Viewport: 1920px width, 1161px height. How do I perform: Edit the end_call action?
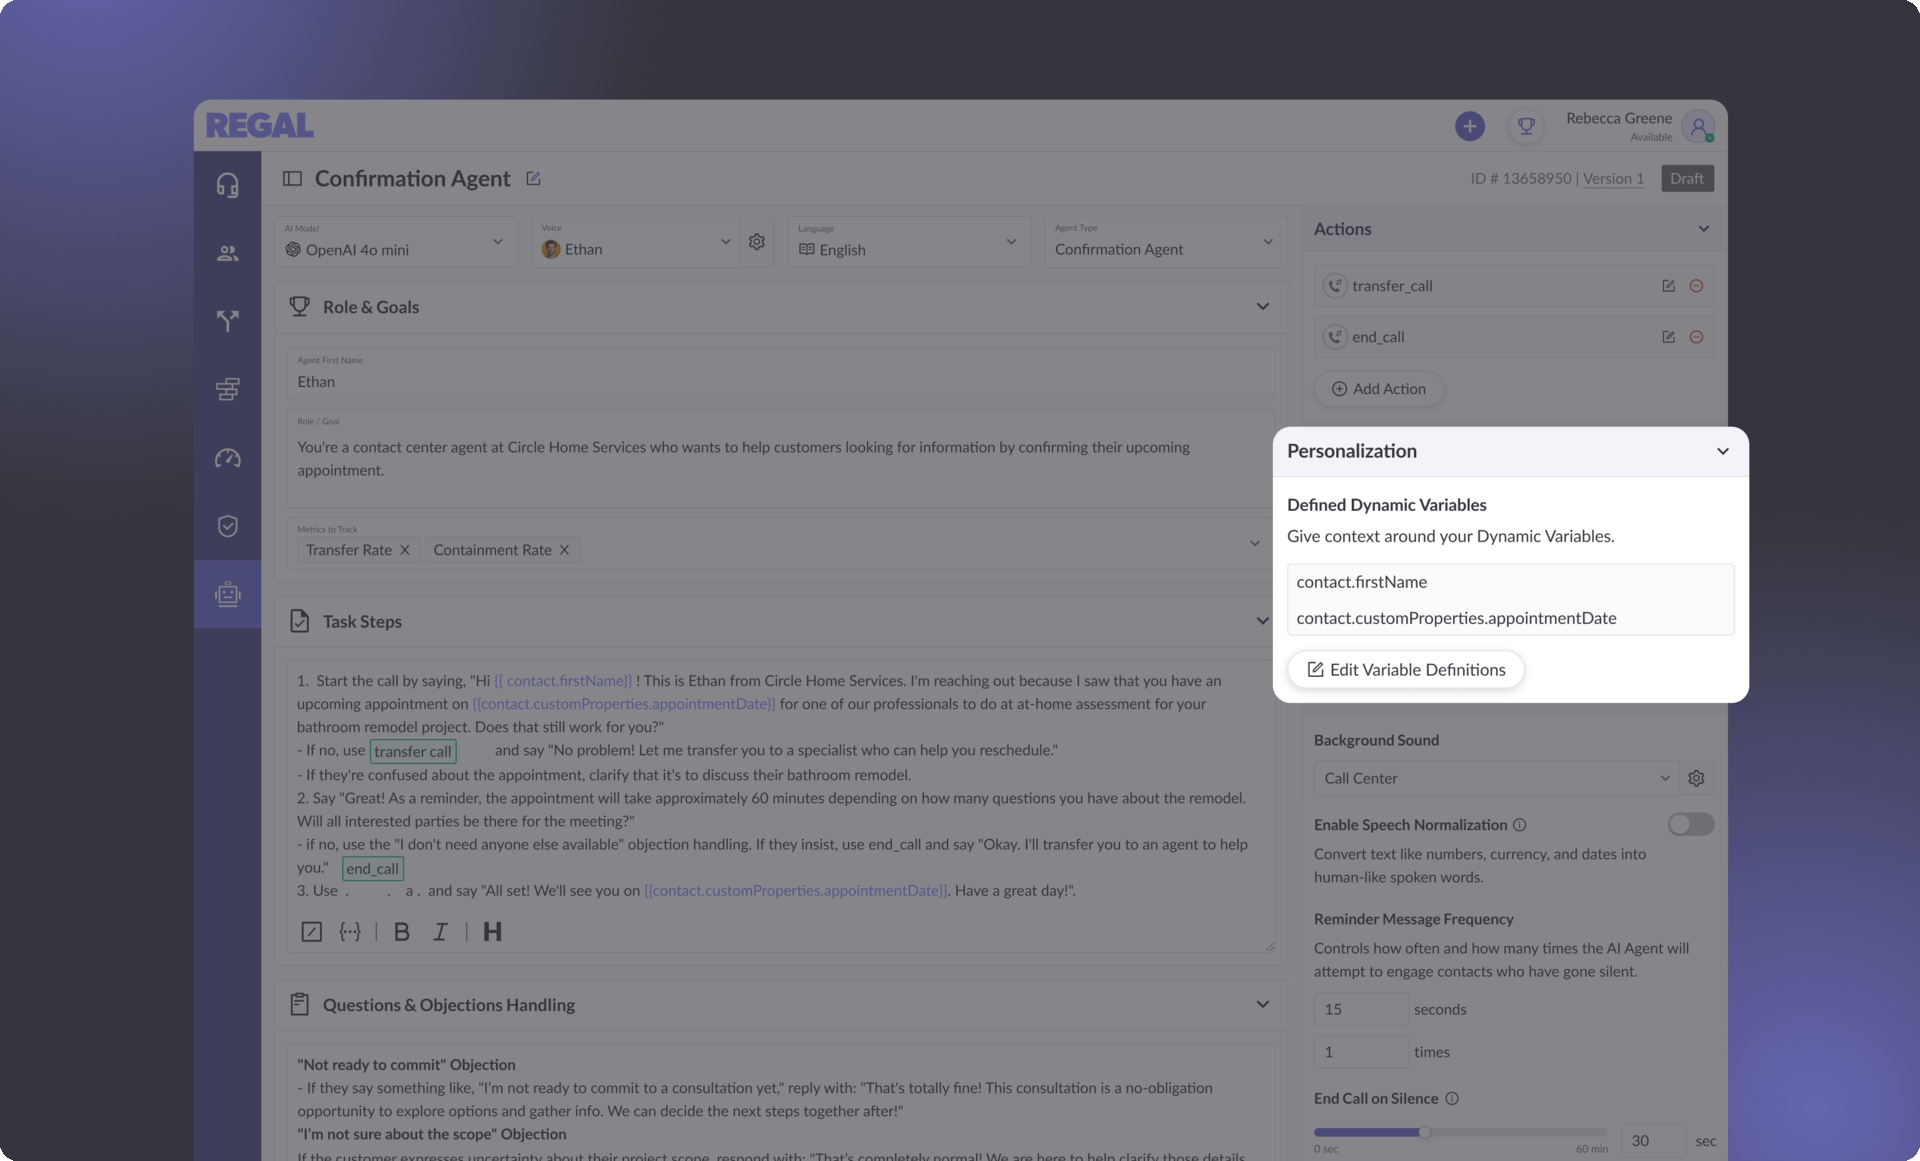[x=1668, y=337]
